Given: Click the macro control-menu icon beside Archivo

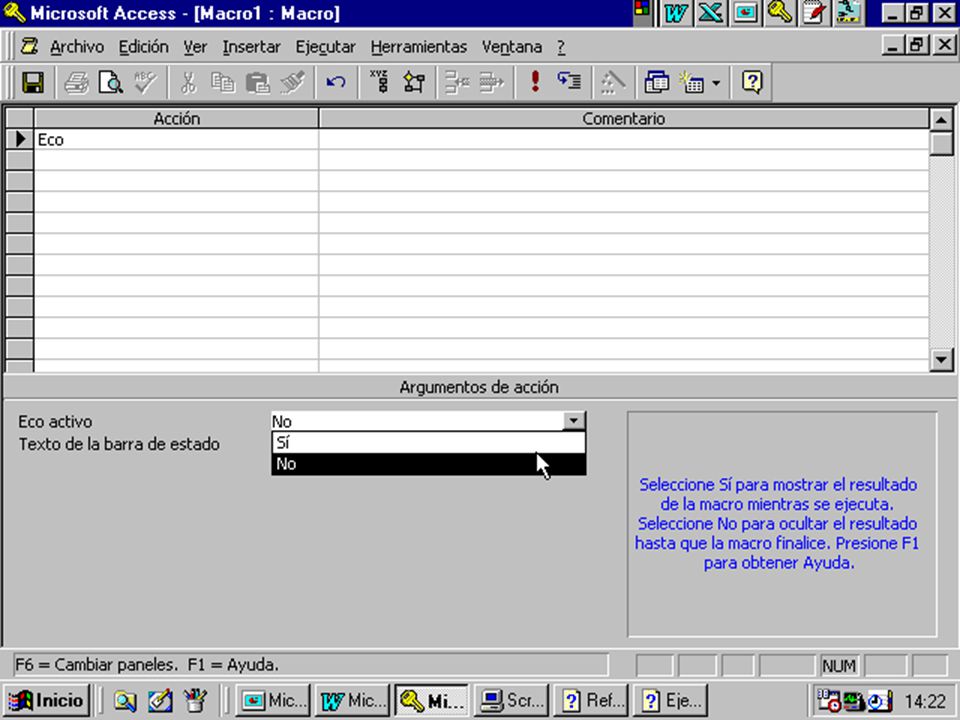Looking at the screenshot, I should pos(29,47).
